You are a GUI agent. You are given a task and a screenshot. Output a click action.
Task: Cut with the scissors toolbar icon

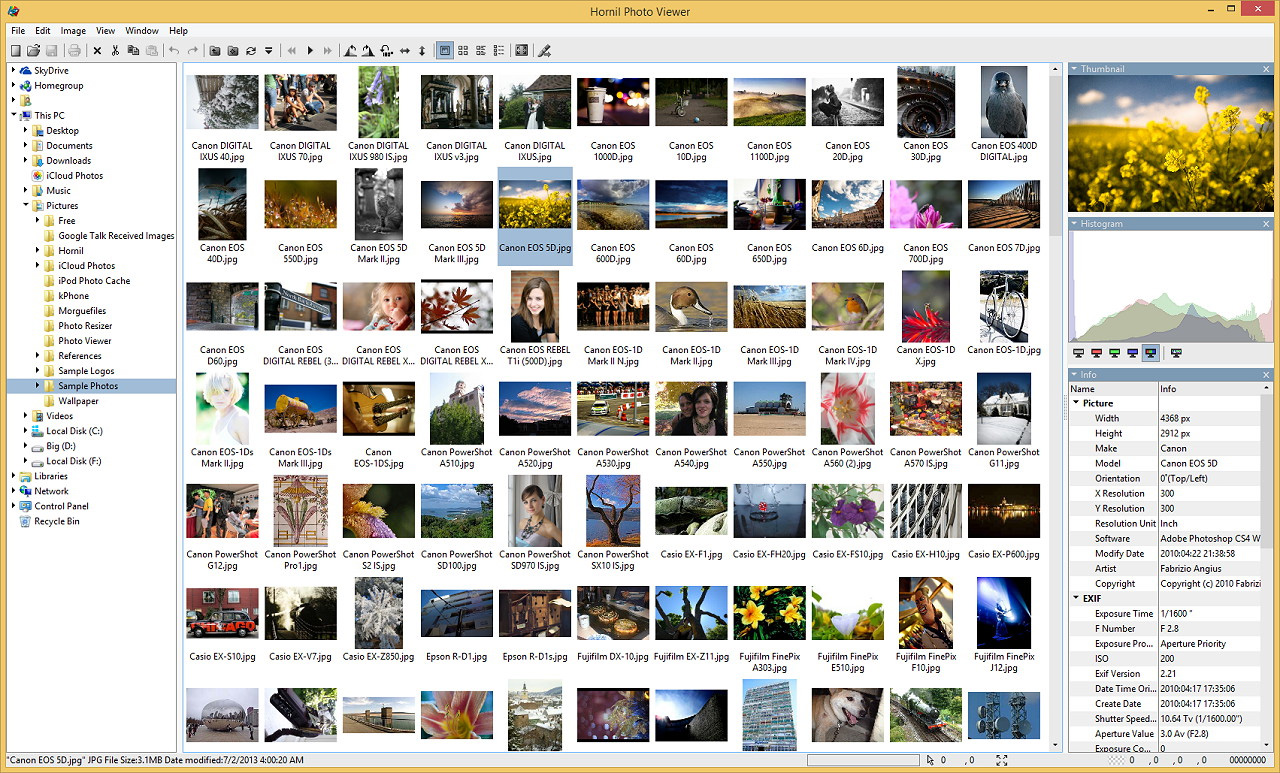coord(115,50)
